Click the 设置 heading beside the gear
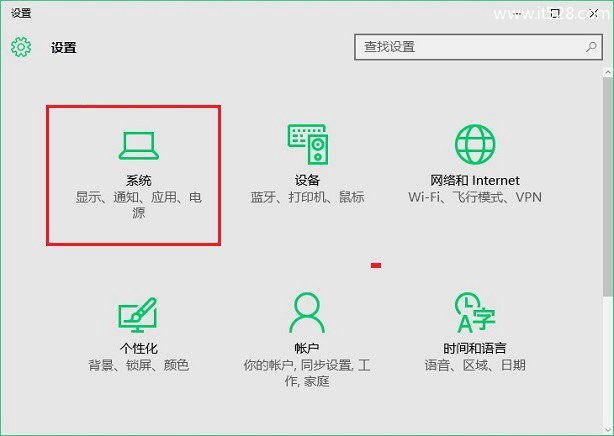Screen dimensions: 614x436 click(x=63, y=48)
